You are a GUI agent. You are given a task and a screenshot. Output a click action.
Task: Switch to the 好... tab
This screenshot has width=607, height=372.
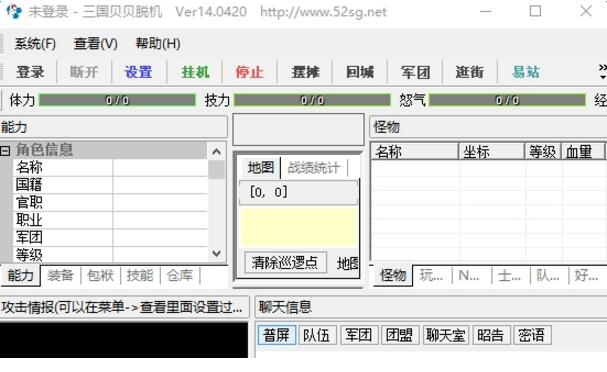pyautogui.click(x=586, y=276)
